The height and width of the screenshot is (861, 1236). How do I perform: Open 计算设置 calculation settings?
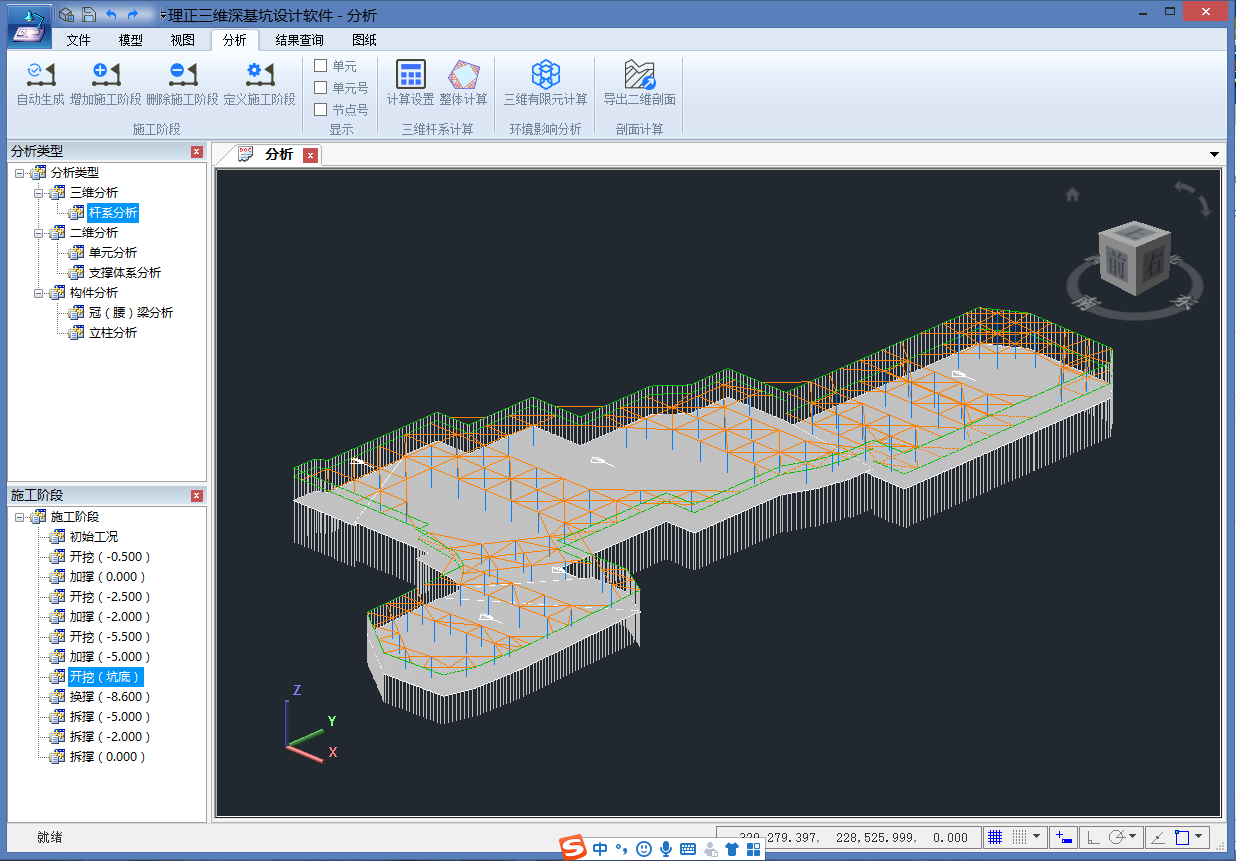[410, 75]
